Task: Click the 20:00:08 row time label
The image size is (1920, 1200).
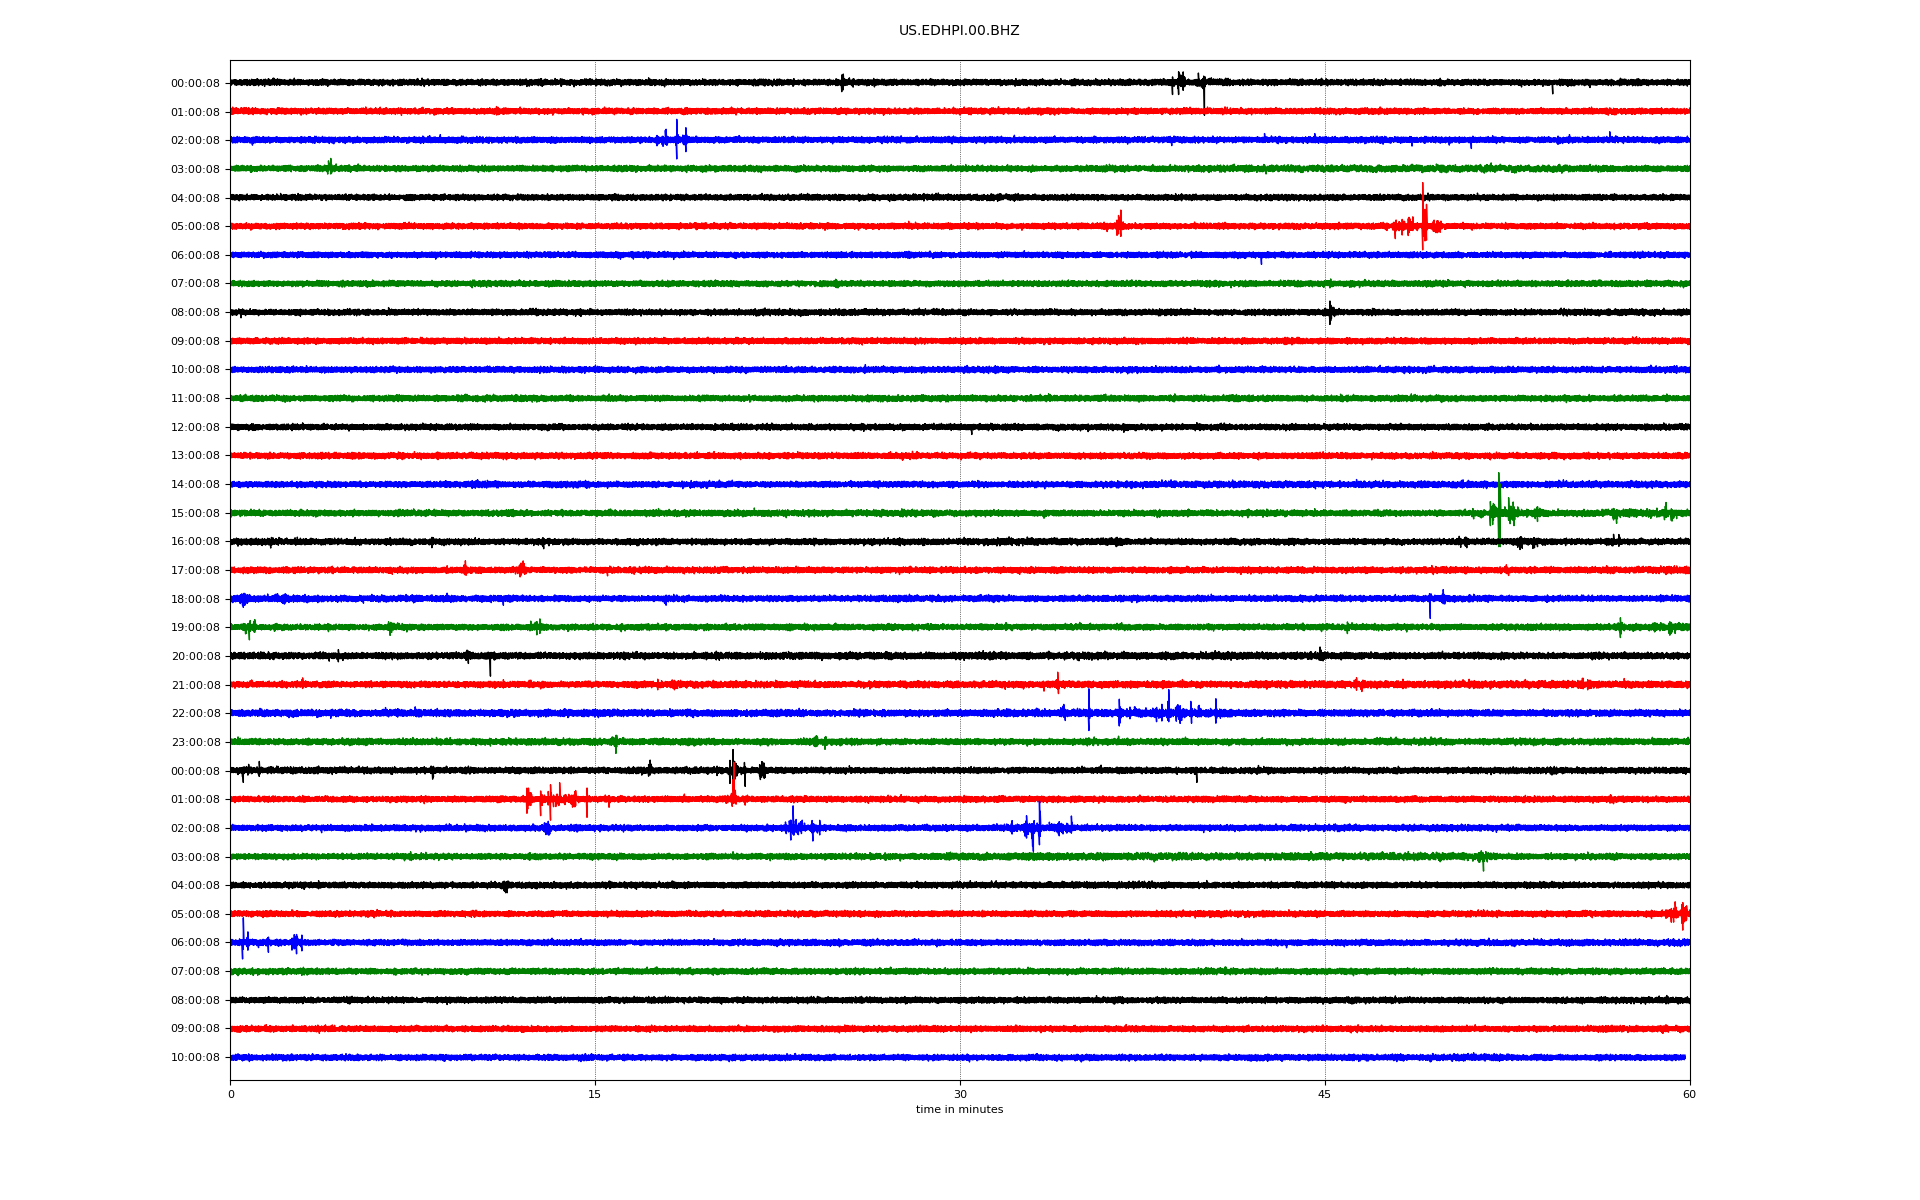Action: 195,657
